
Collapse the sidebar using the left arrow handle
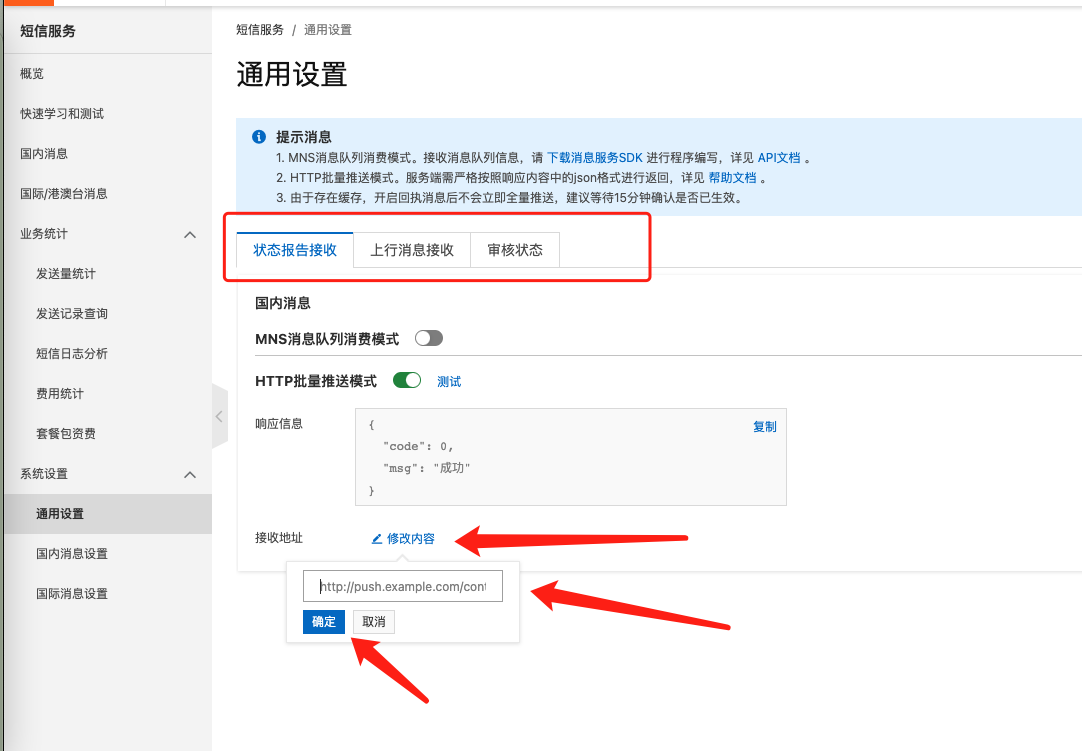point(219,416)
